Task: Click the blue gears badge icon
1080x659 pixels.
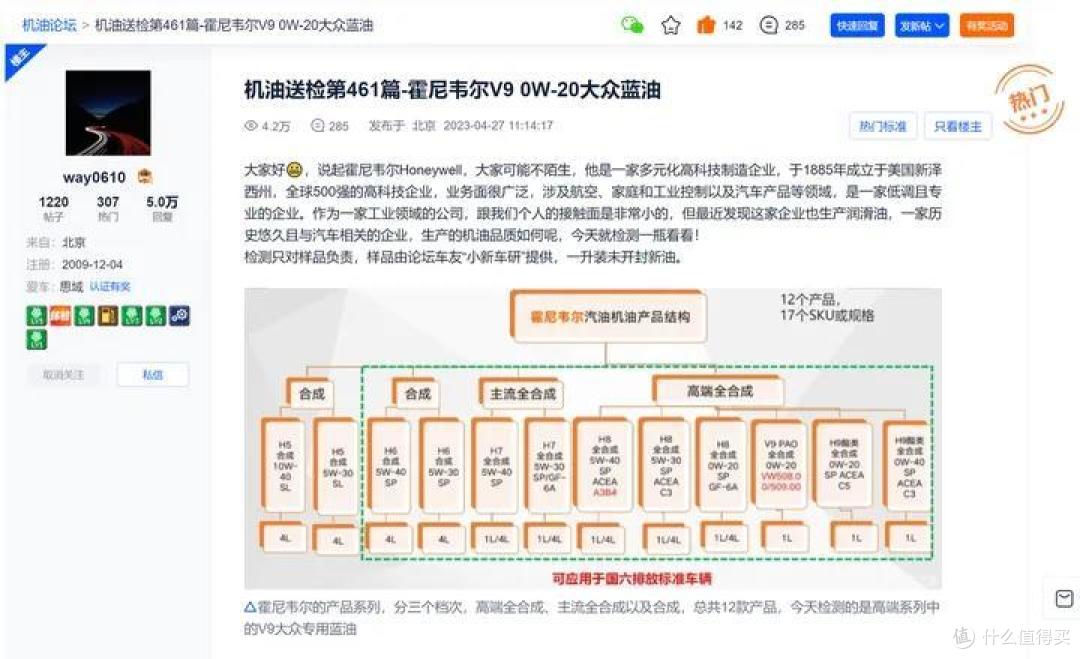Action: [179, 316]
